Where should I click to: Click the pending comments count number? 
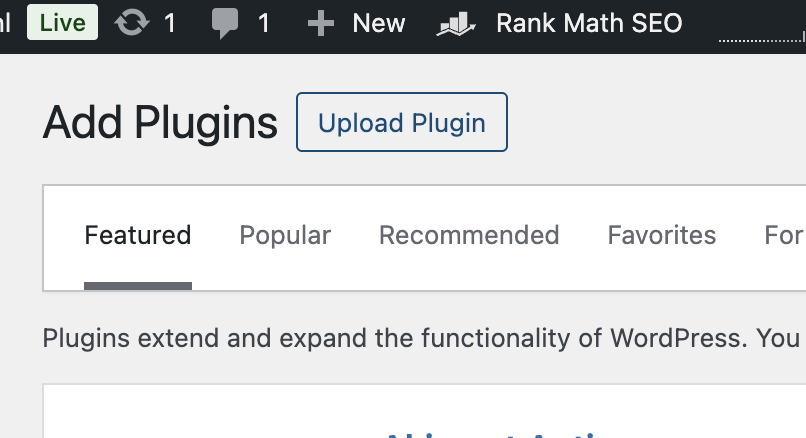(264, 23)
